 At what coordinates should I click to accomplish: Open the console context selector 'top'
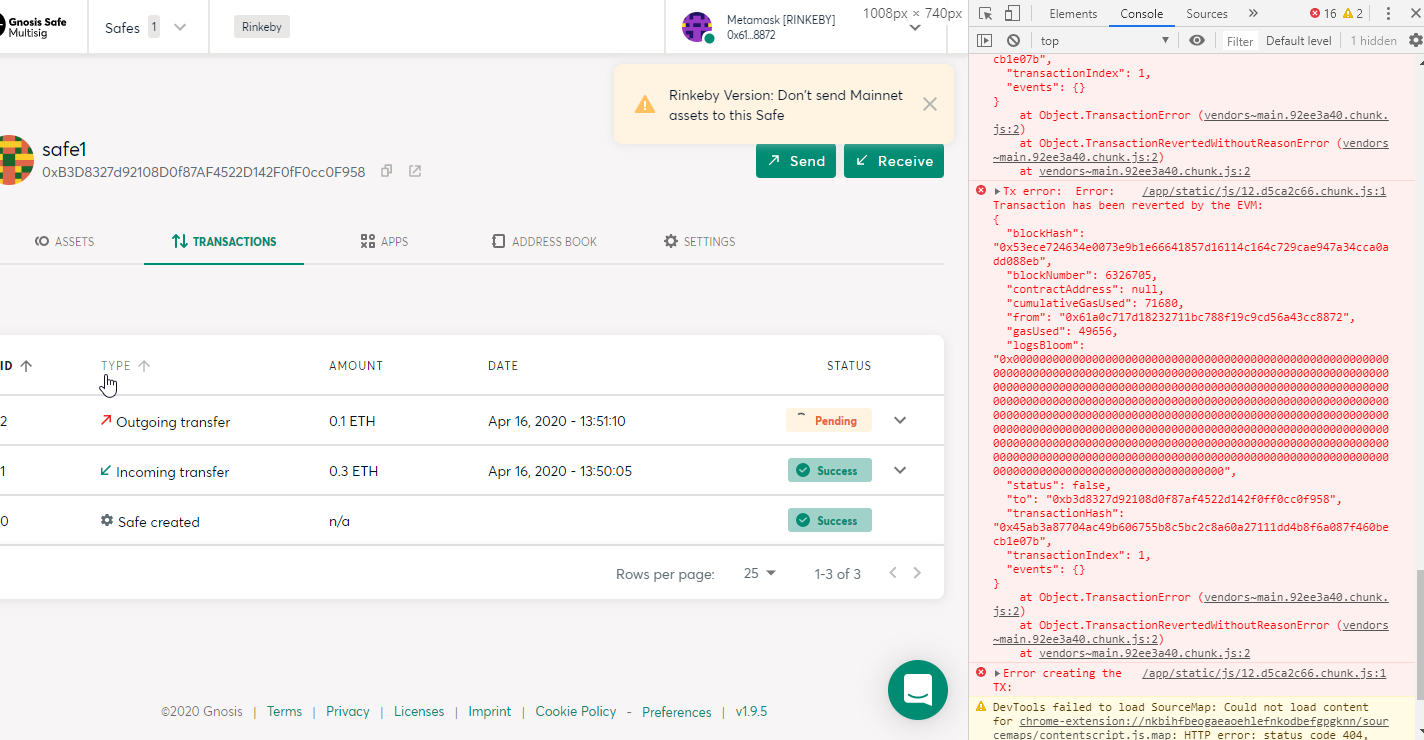(x=1104, y=41)
